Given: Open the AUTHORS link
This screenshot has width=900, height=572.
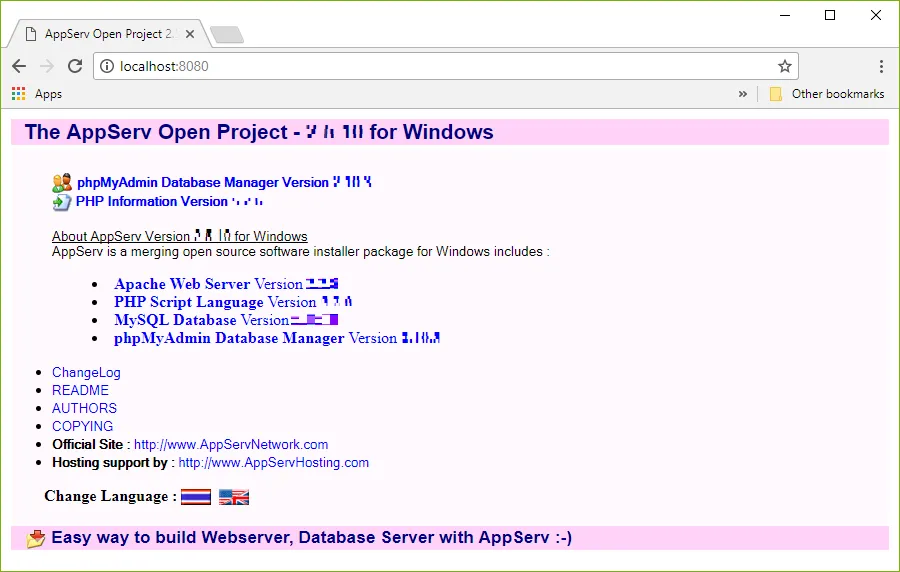Looking at the screenshot, I should pos(84,408).
